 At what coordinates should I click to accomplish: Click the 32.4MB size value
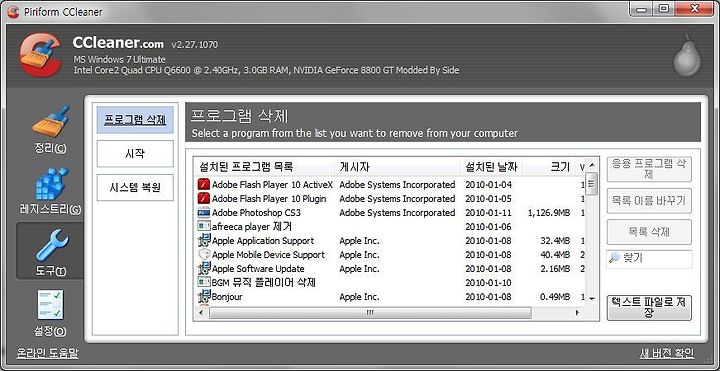(556, 241)
